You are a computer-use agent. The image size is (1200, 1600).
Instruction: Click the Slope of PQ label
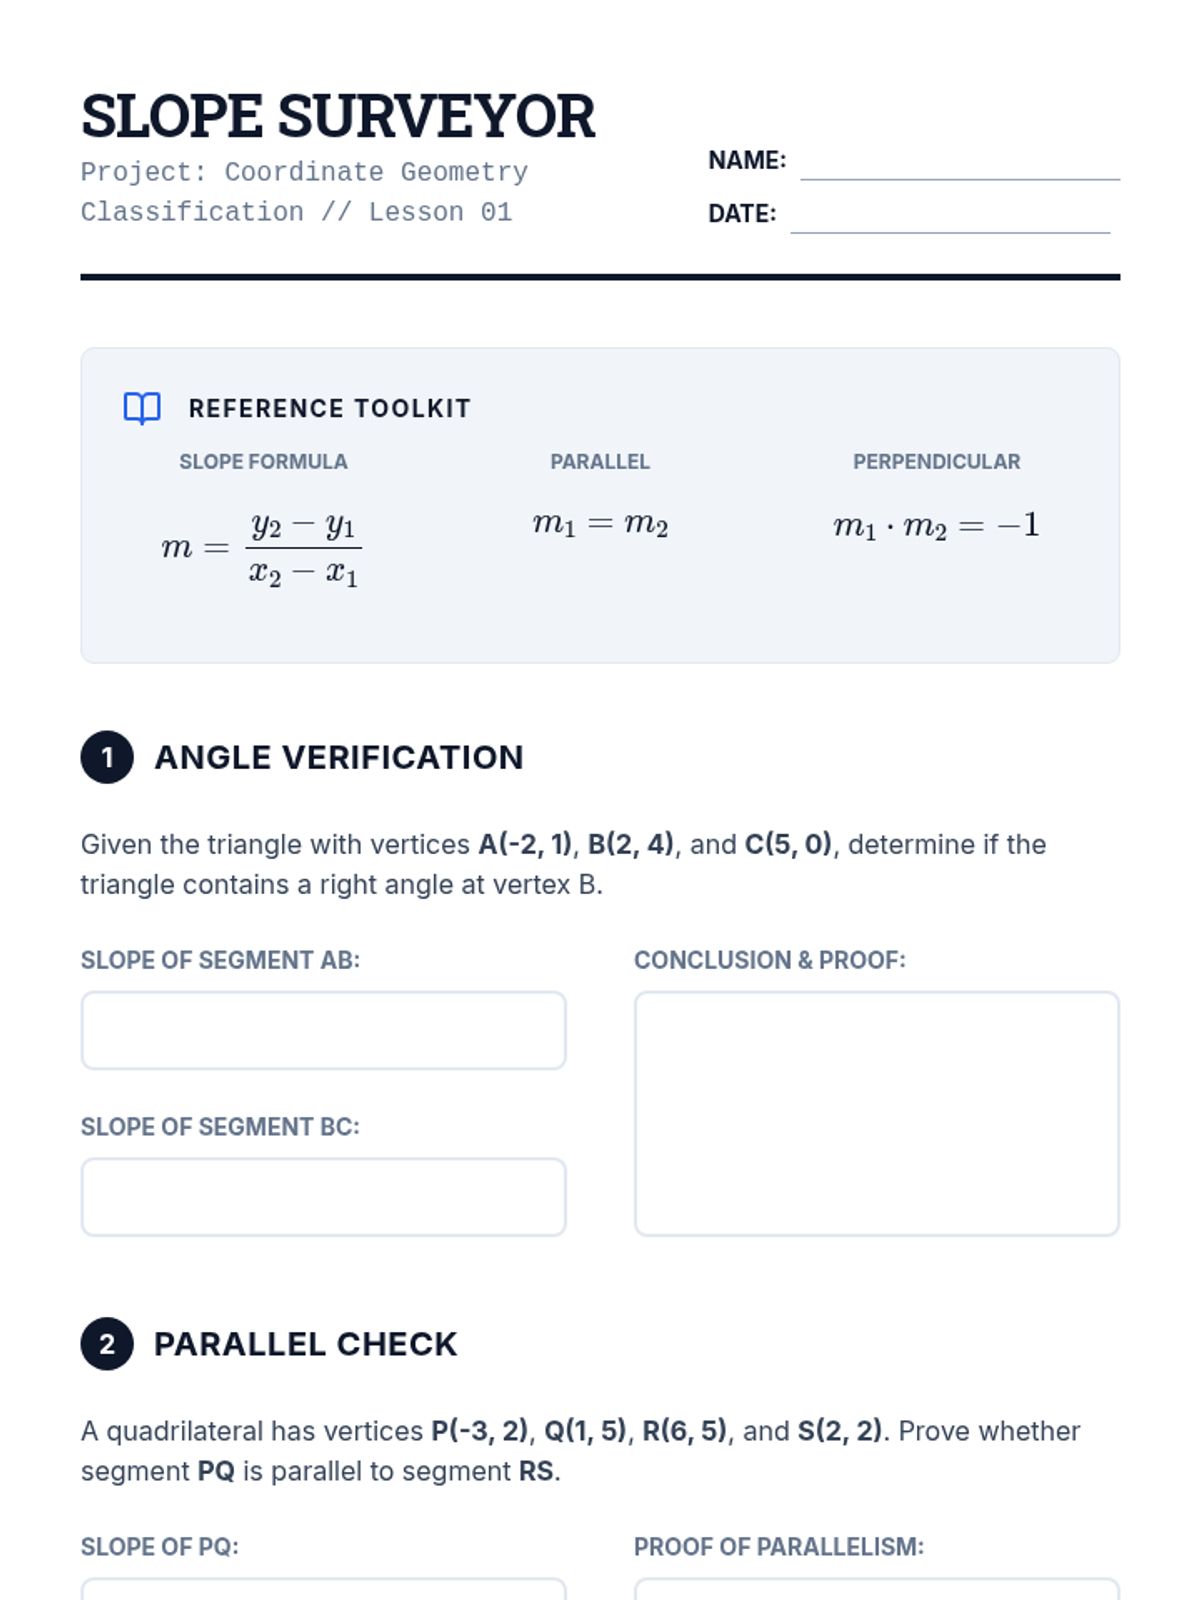point(160,1546)
